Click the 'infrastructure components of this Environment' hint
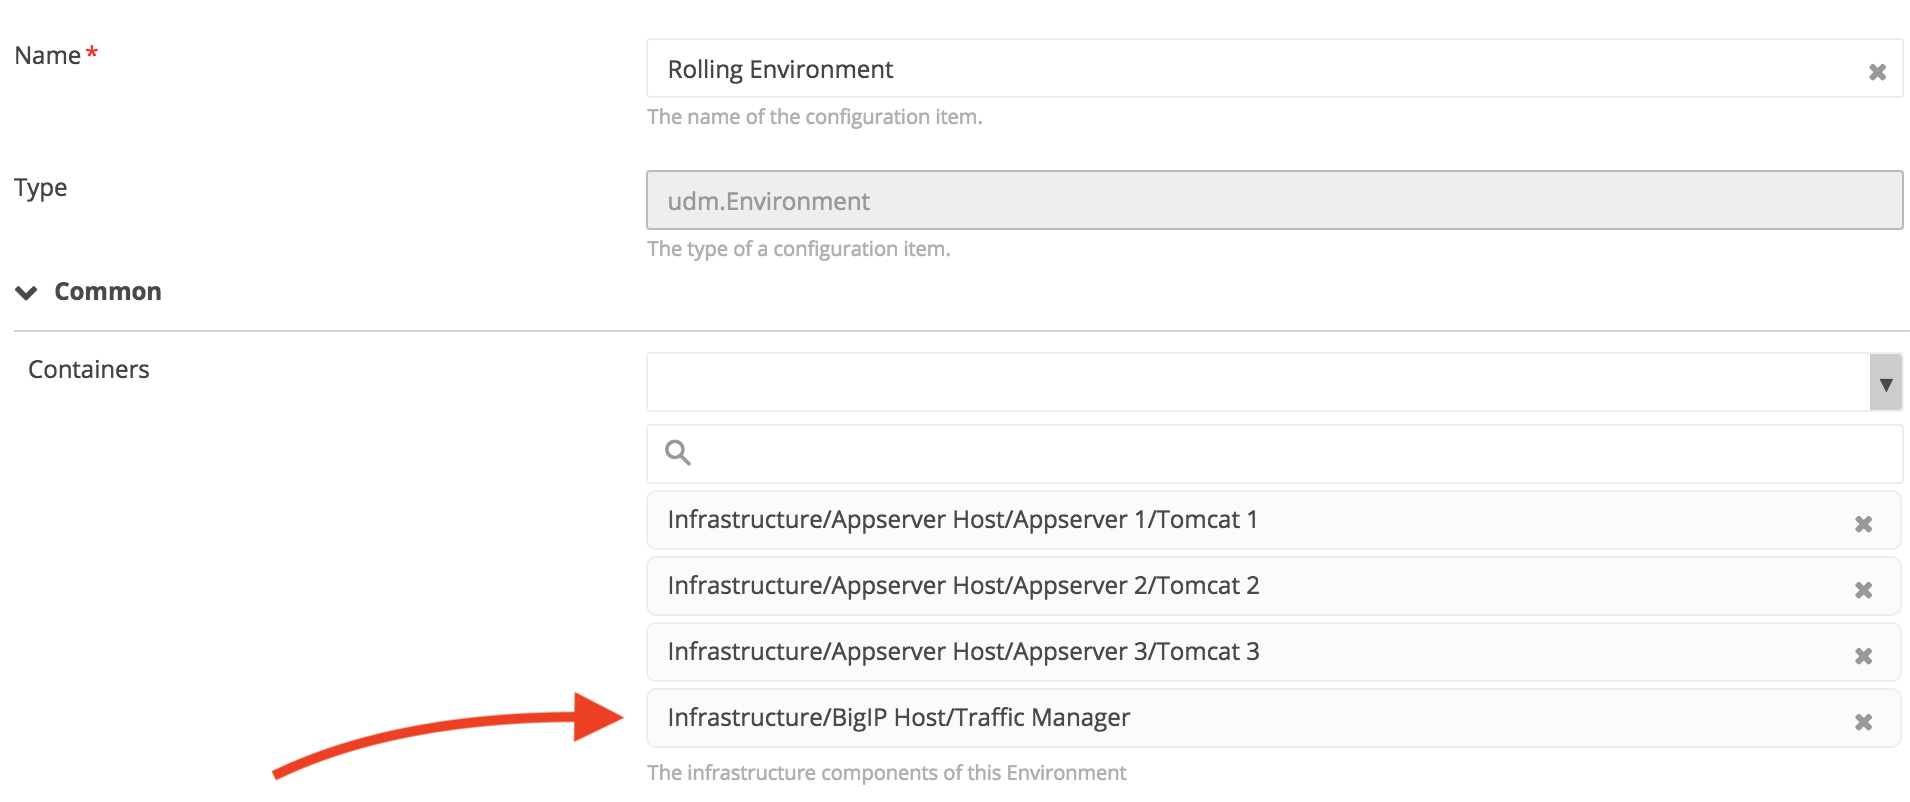Viewport: 1910px width, 802px height. coord(887,773)
